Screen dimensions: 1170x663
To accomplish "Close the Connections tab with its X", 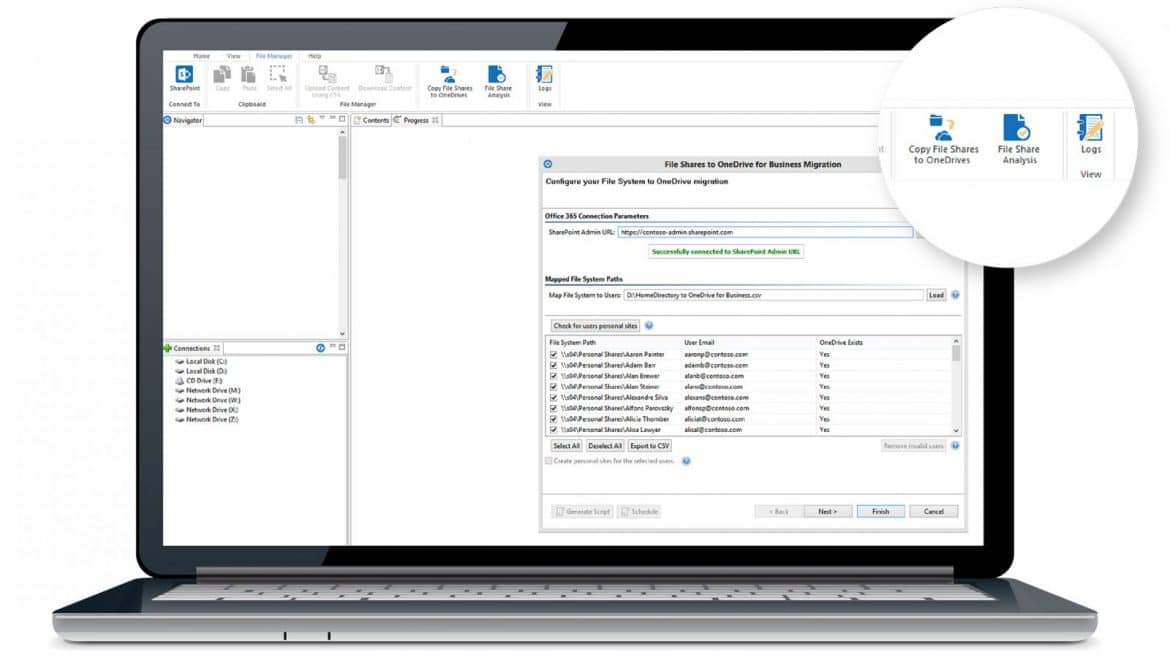I will (x=216, y=348).
